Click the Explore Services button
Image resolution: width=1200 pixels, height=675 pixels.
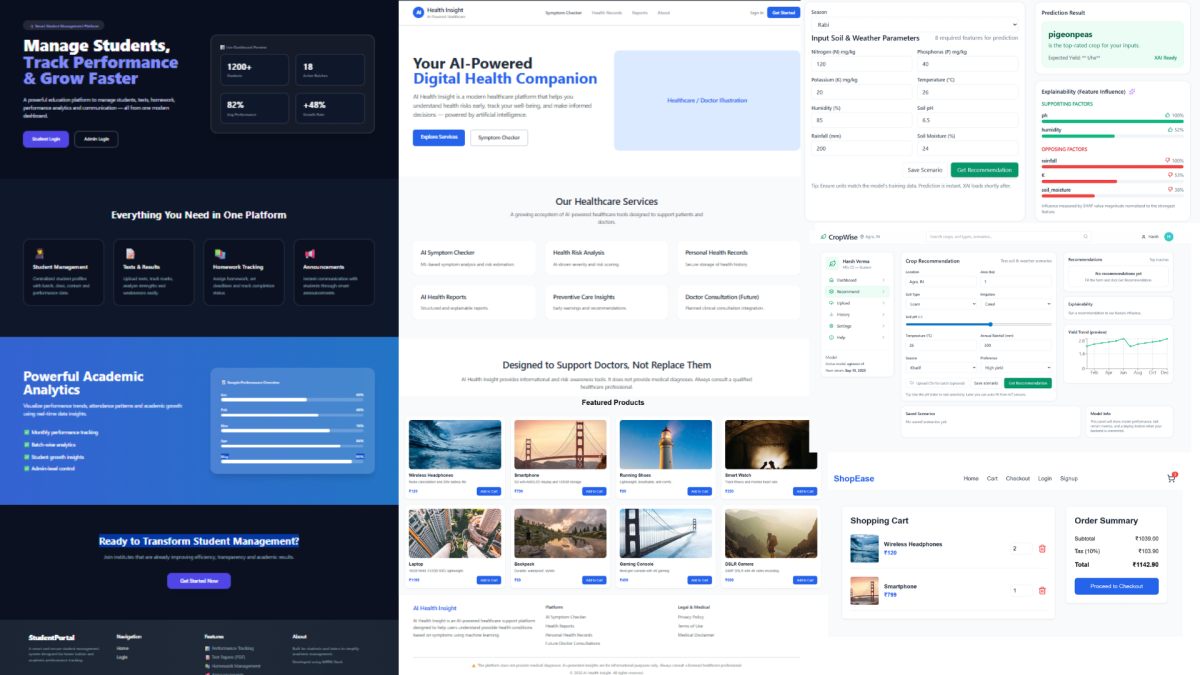coord(438,138)
